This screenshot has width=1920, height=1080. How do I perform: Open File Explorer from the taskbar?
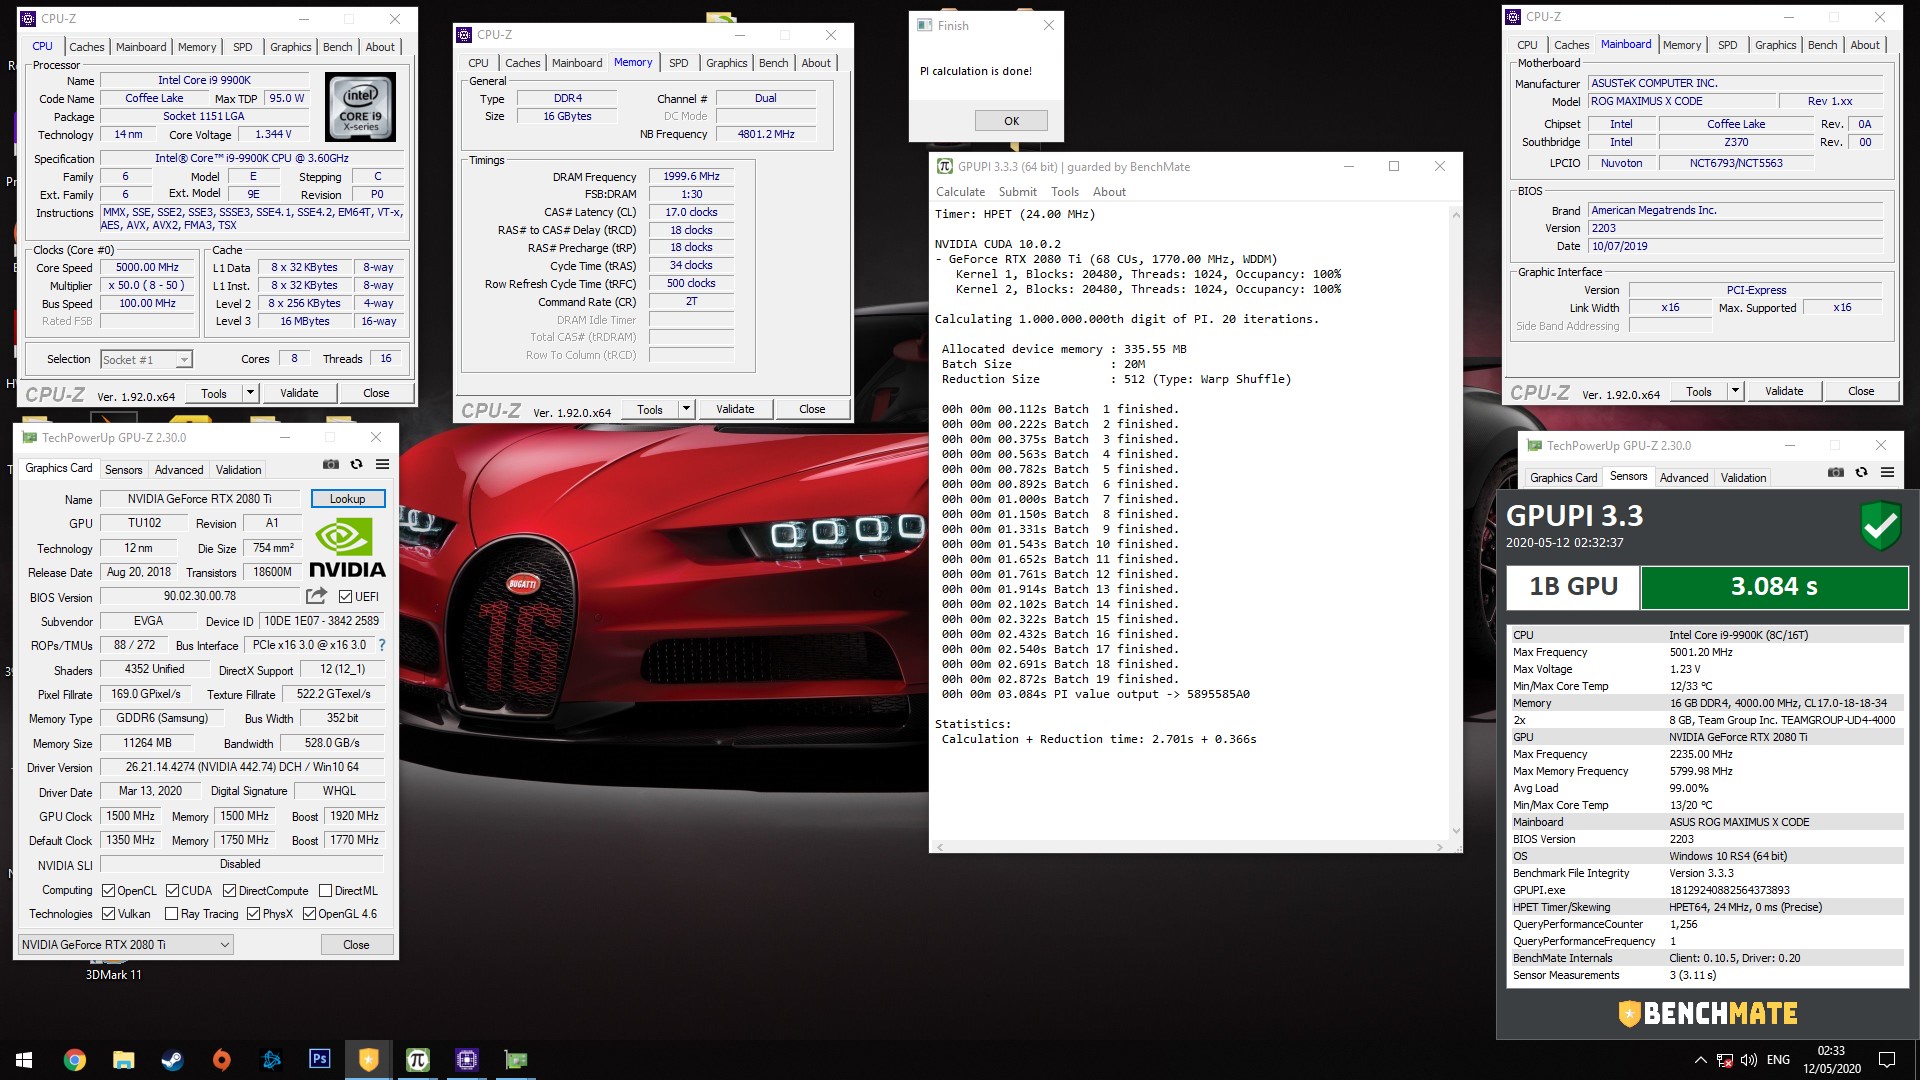coord(123,1060)
